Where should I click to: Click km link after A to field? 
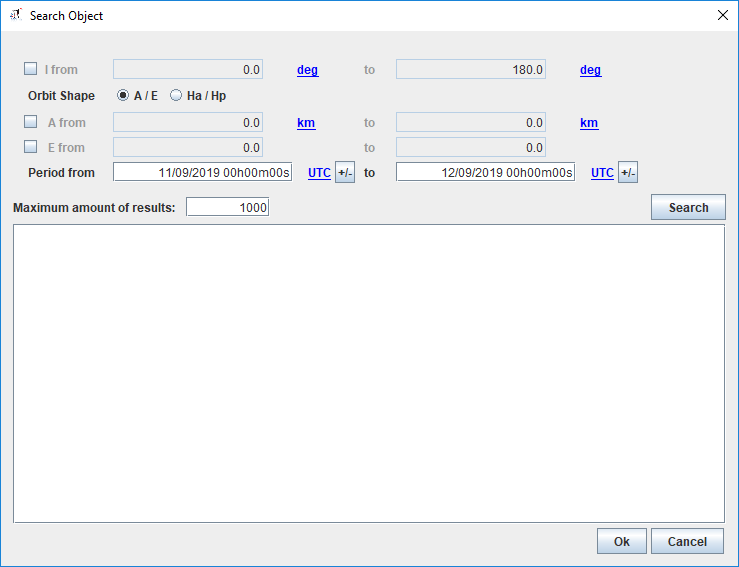(x=589, y=123)
